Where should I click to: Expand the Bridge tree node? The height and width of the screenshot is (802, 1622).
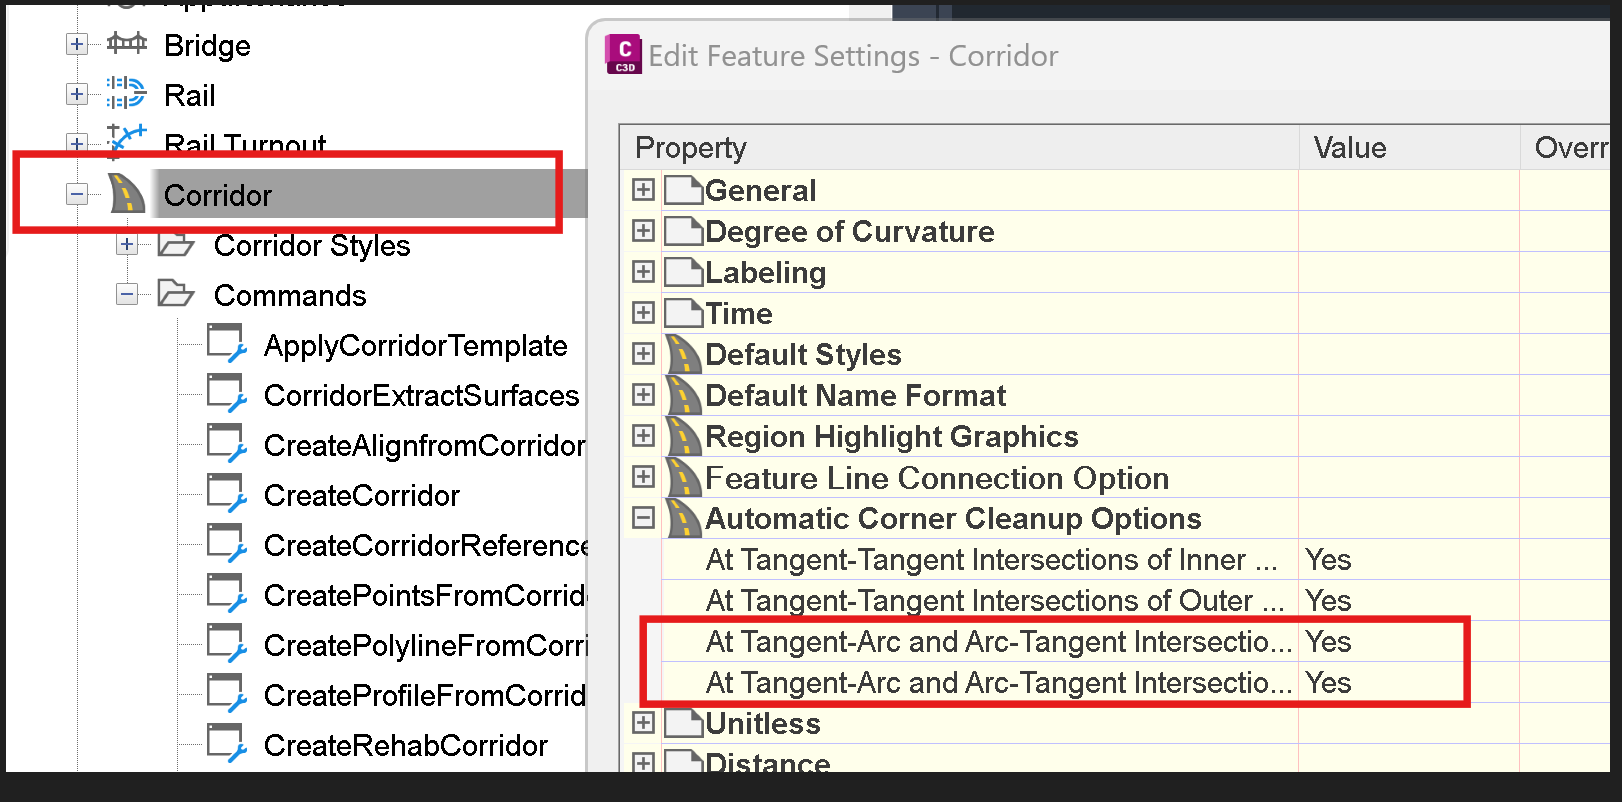click(77, 44)
